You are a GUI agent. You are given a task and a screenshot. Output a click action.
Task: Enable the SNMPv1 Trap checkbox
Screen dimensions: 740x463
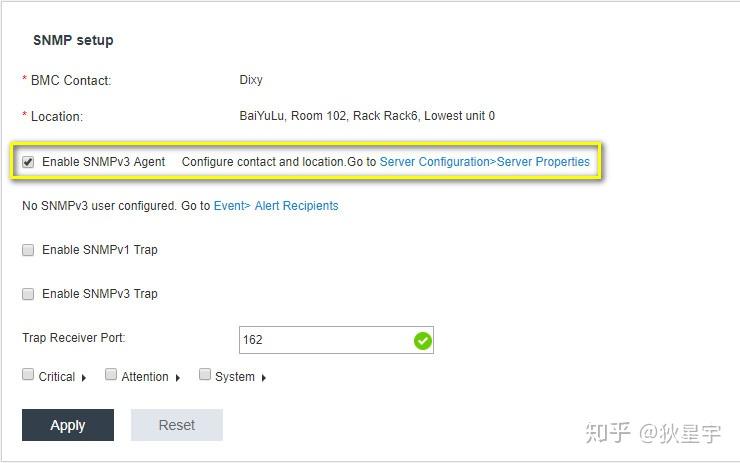pyautogui.click(x=28, y=250)
